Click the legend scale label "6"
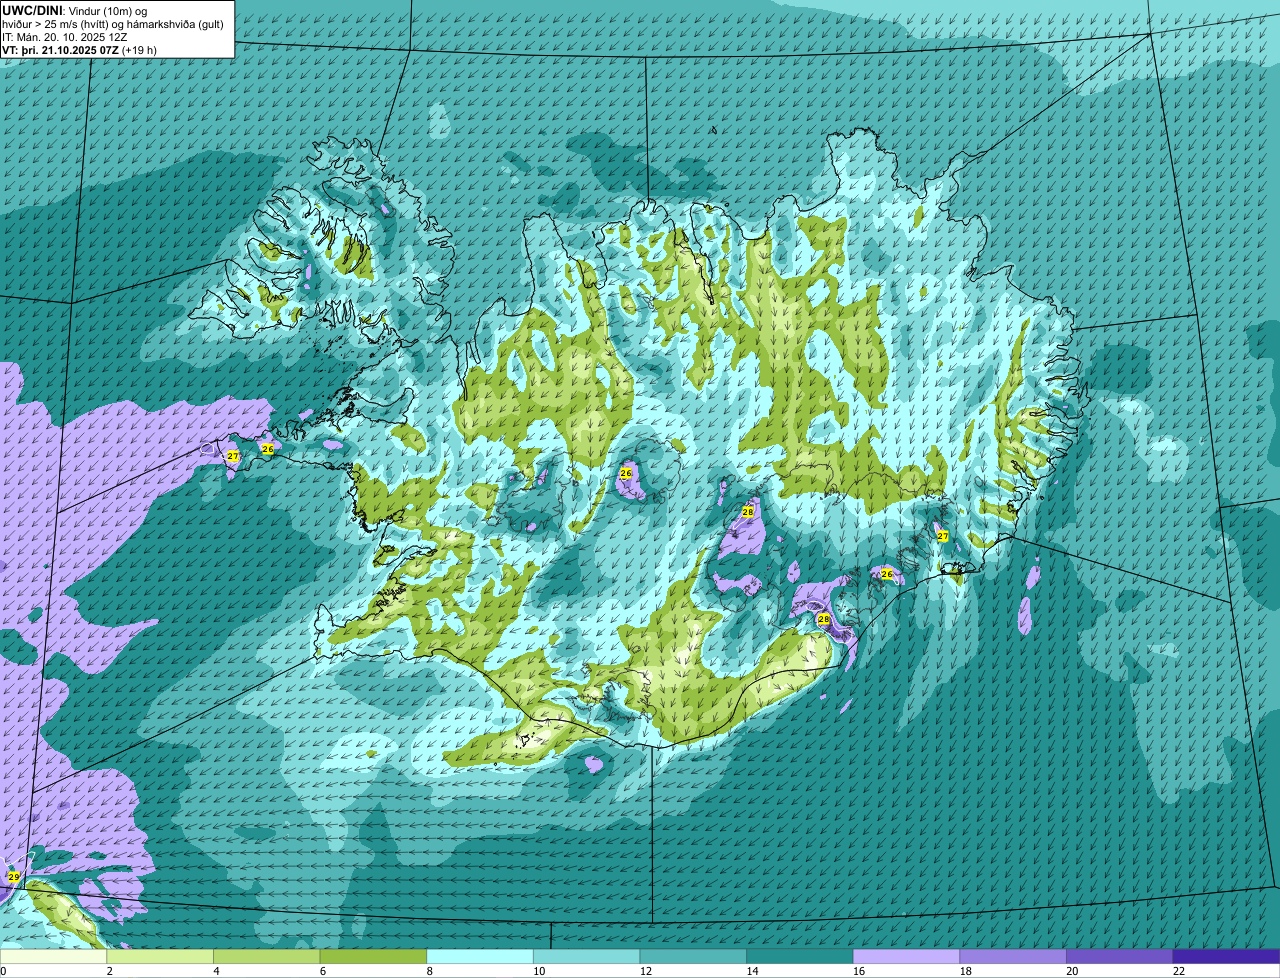The image size is (1280, 978). tap(322, 971)
